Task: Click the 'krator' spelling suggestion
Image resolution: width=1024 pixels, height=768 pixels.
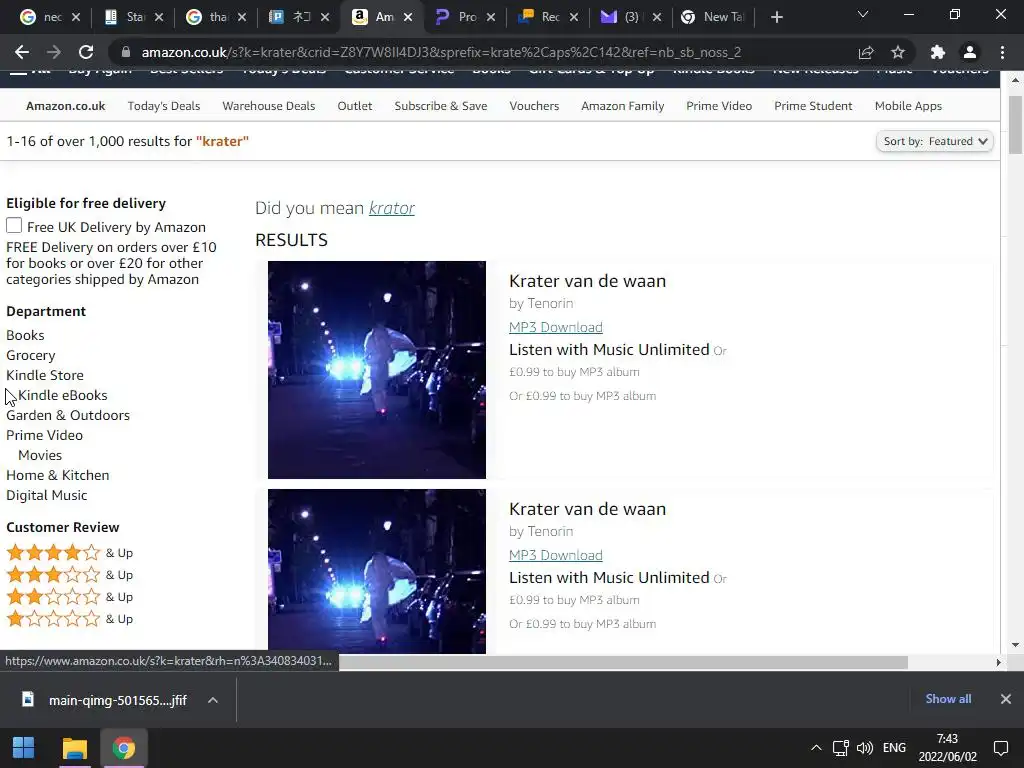Action: click(x=392, y=208)
